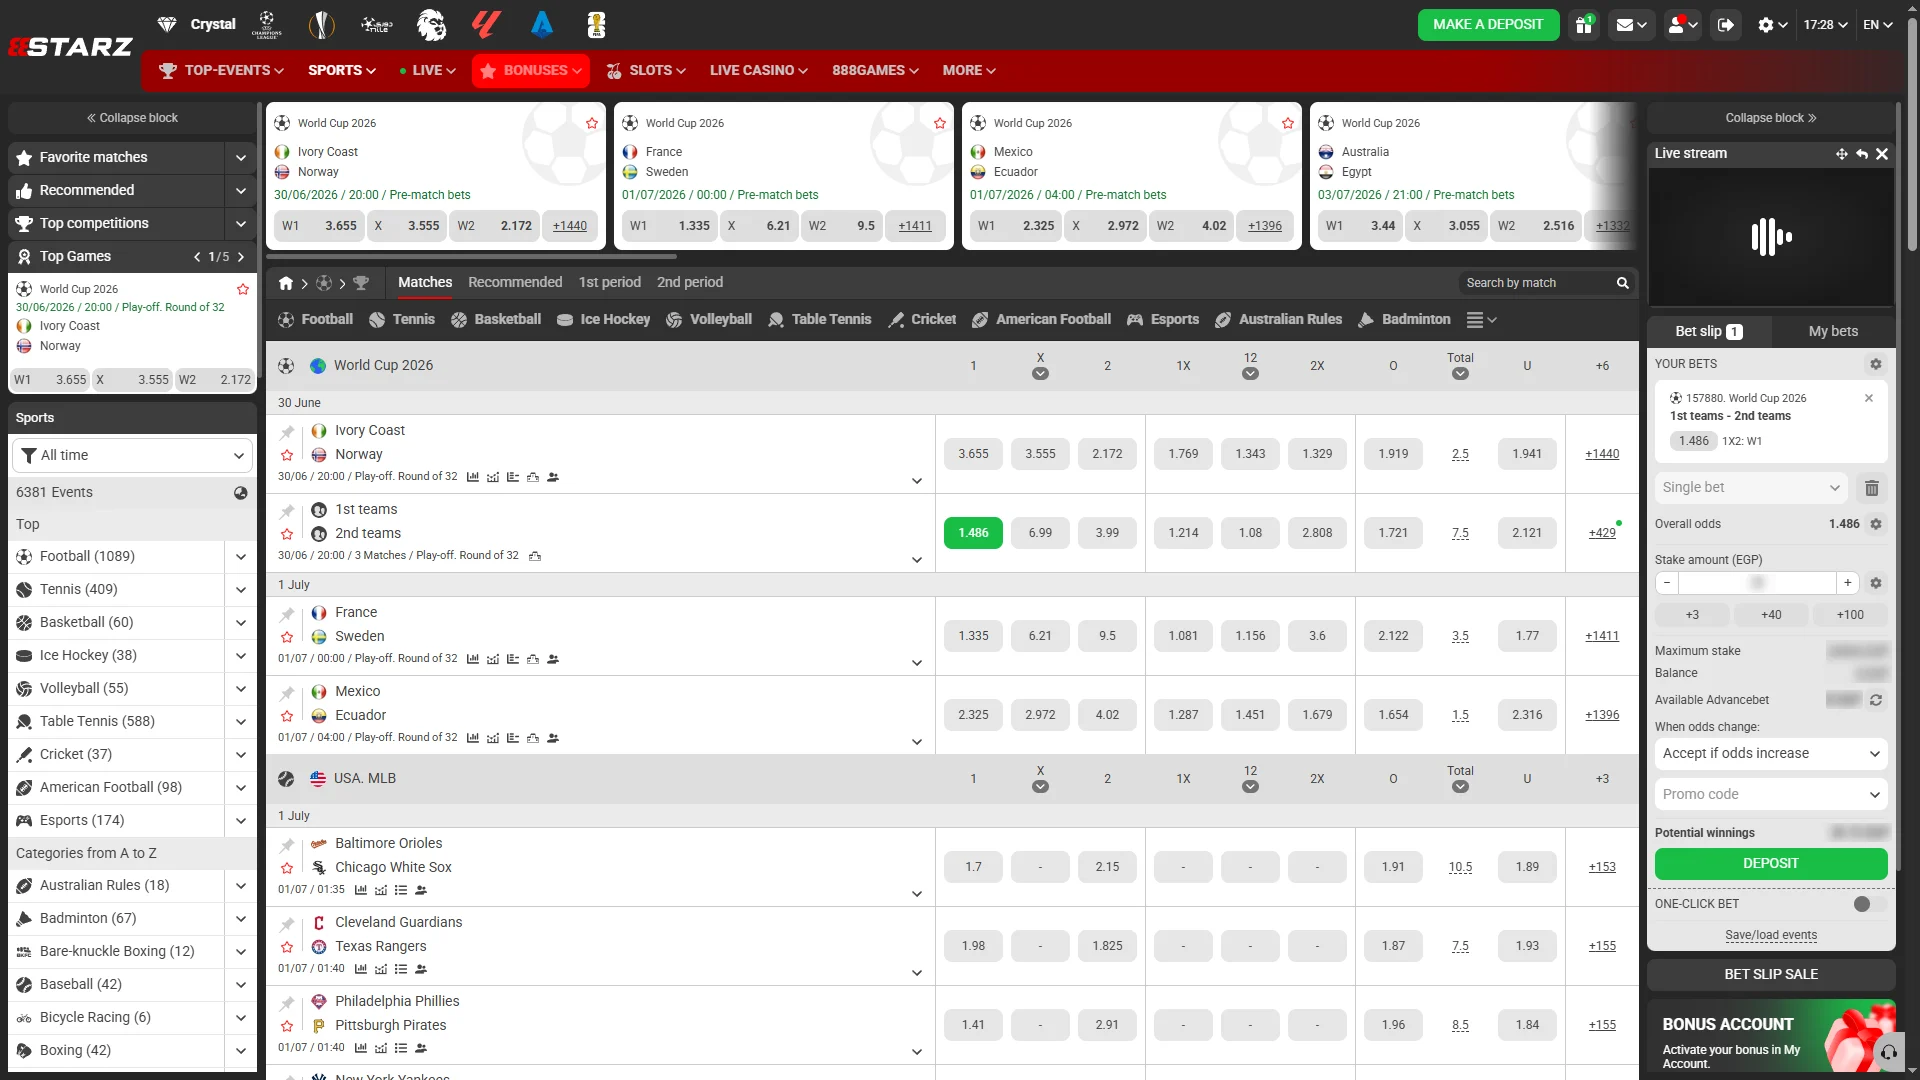
Task: Open the support headset chat icon
Action: (x=1889, y=1052)
